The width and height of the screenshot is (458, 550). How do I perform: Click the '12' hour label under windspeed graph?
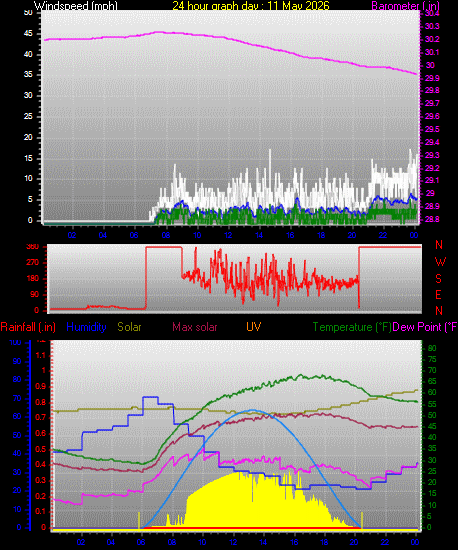click(x=228, y=235)
